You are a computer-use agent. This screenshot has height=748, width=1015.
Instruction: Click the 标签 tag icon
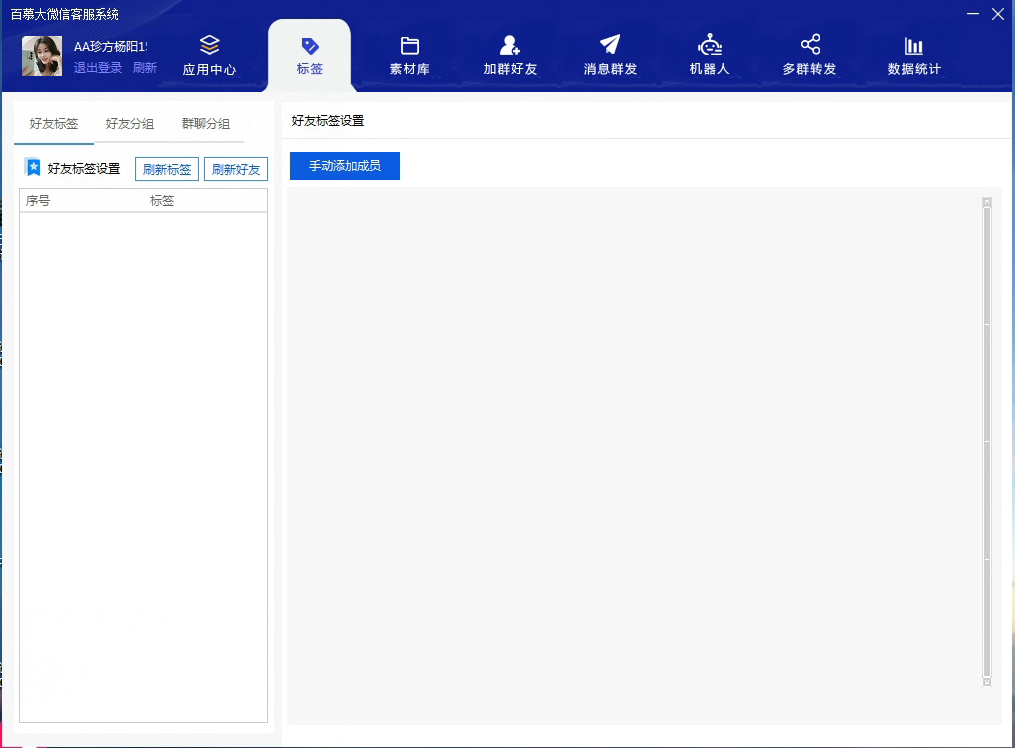(x=310, y=46)
